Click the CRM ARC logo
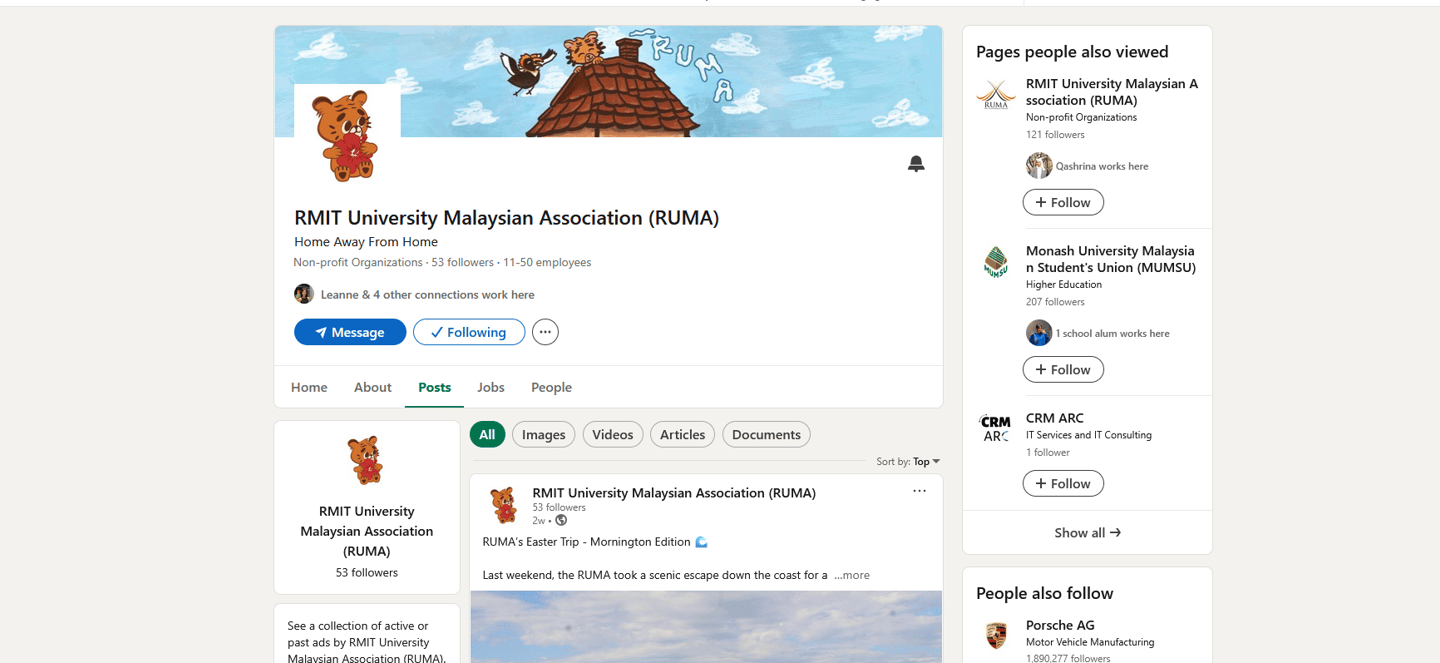 coord(996,429)
